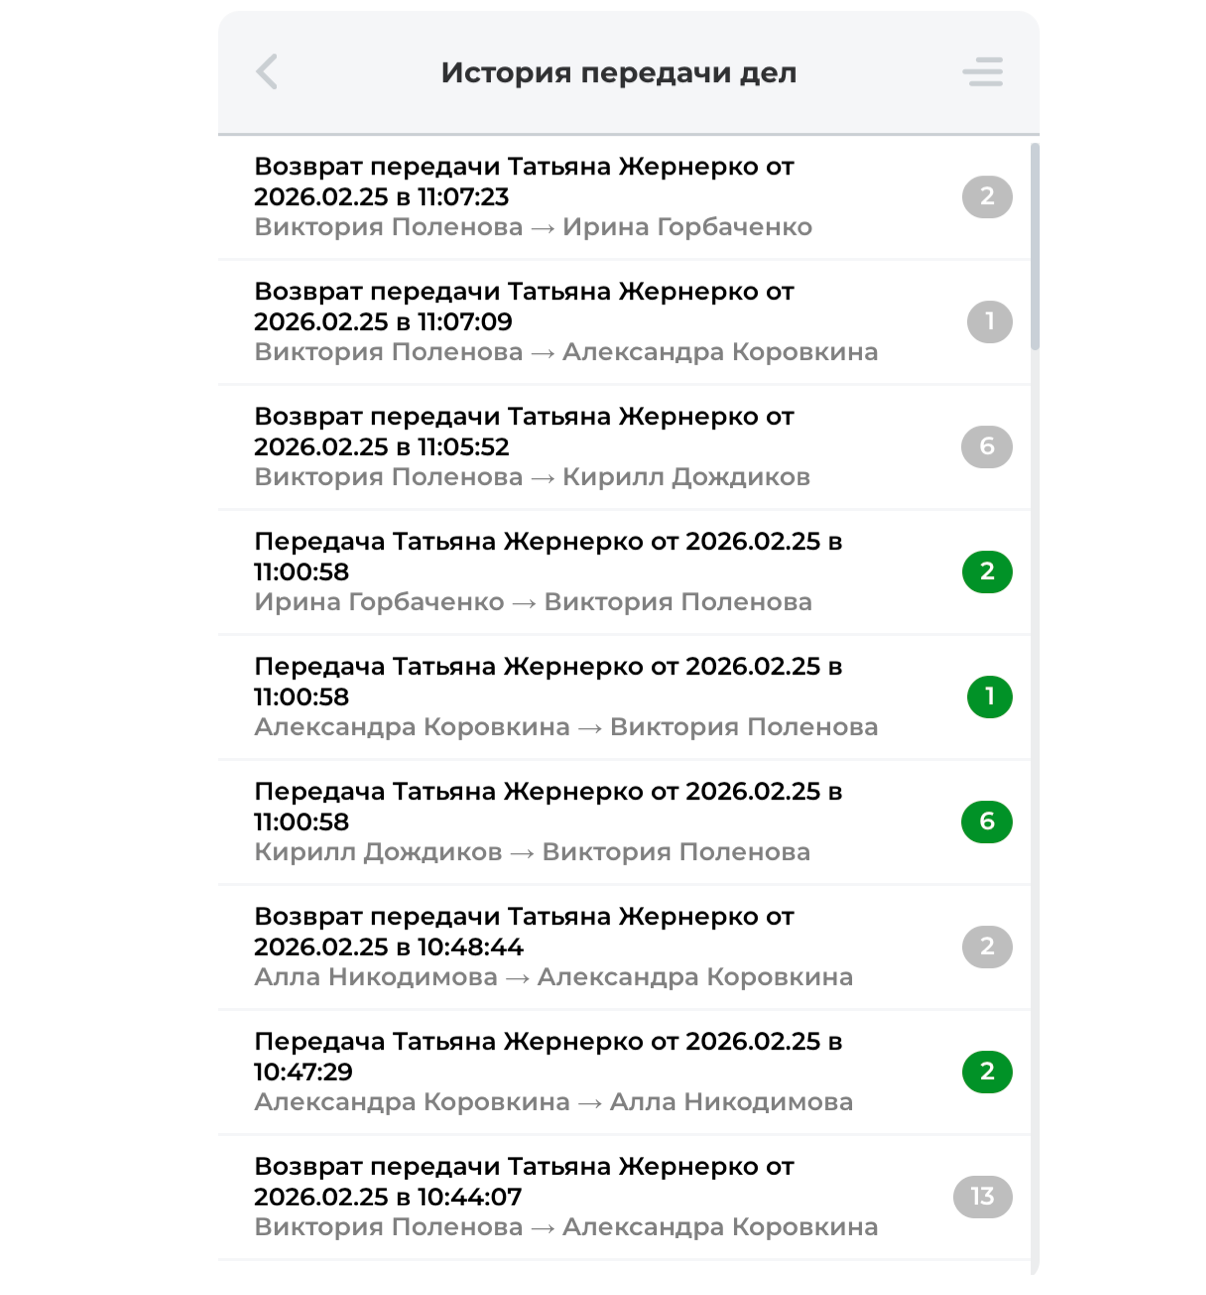This screenshot has height=1295, width=1206.
Task: Open Алла Никодимова return at 10:48:44
Action: coord(560,947)
